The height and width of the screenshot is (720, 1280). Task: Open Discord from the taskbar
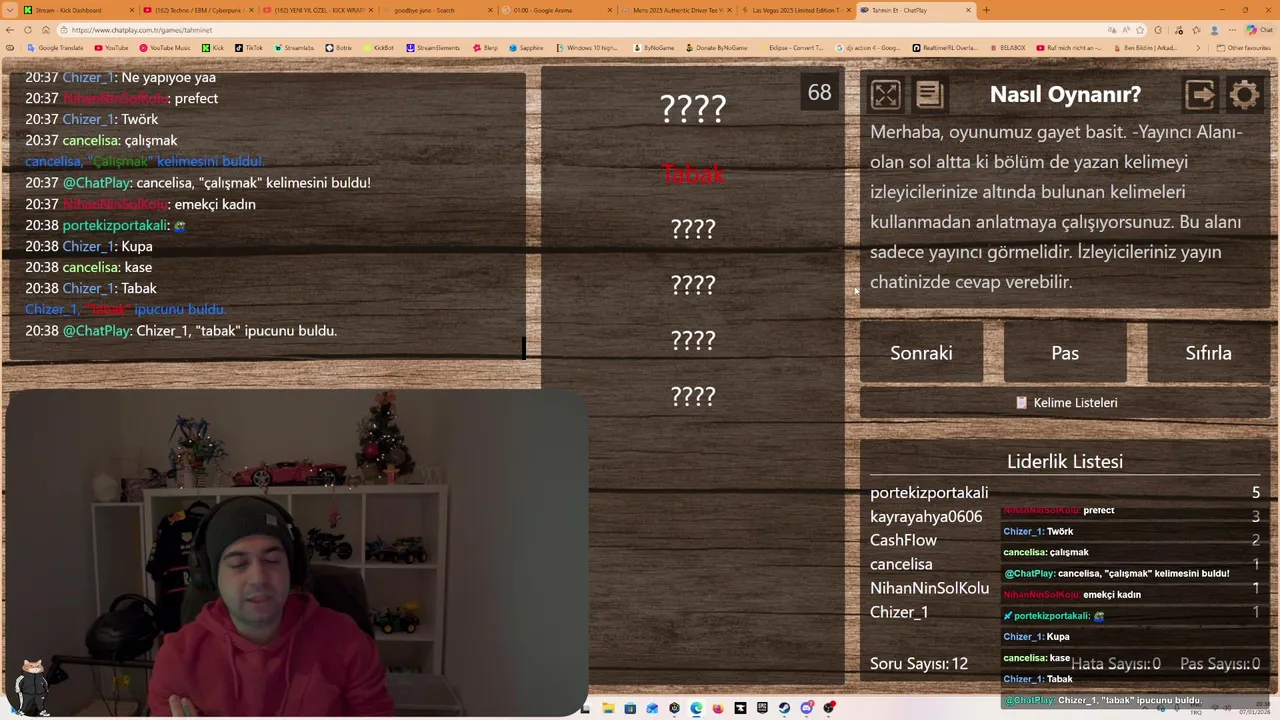click(806, 708)
